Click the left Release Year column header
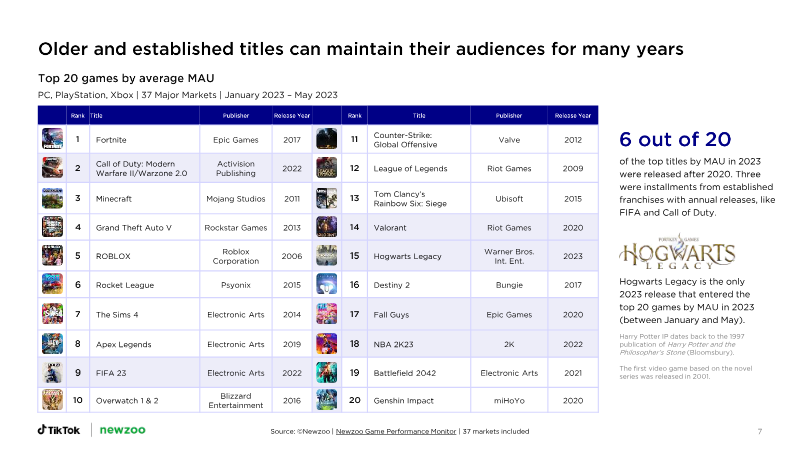 293,115
